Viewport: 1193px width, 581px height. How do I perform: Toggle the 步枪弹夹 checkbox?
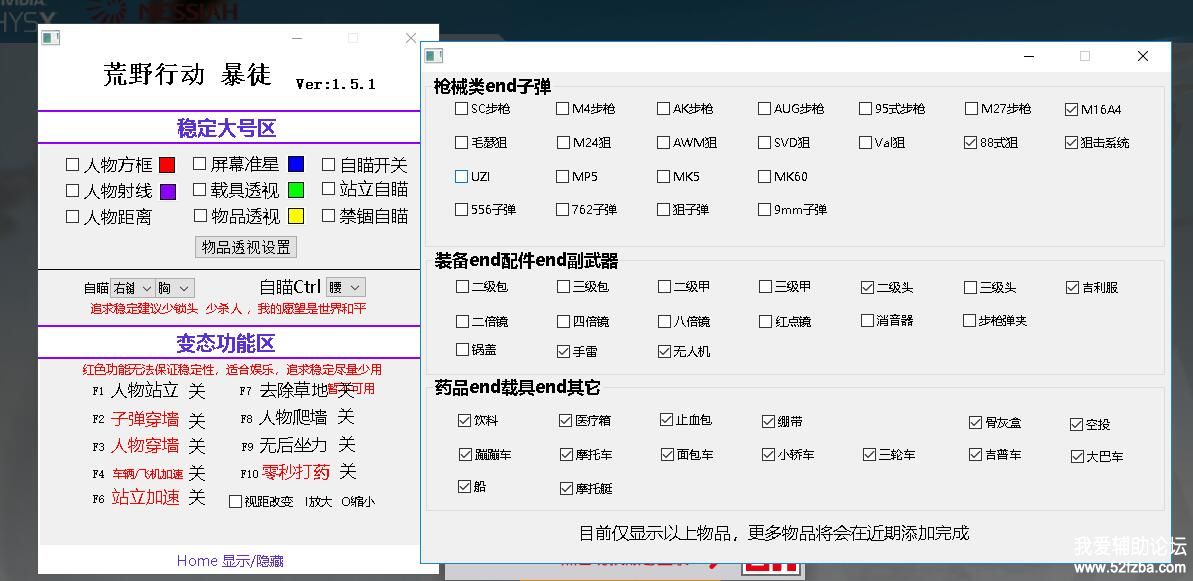point(969,321)
